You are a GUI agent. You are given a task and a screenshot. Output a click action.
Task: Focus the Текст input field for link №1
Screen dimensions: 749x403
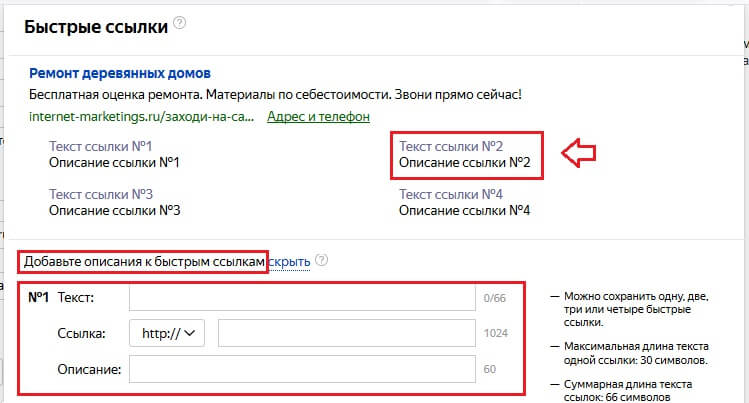(302, 297)
